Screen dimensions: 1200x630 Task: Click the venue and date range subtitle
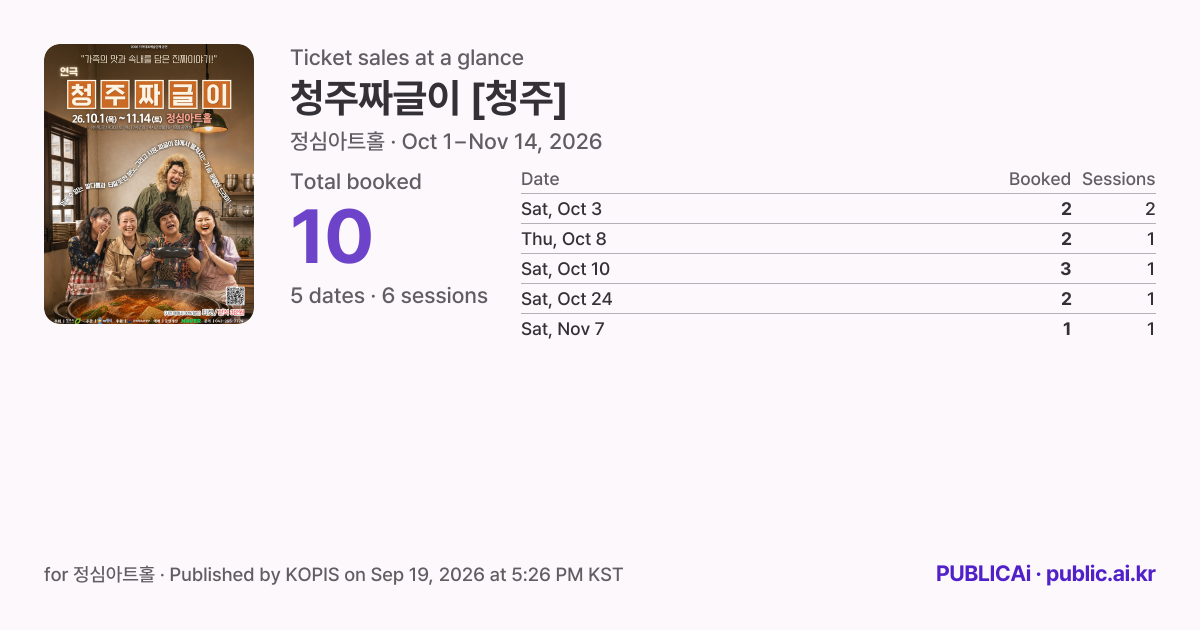[x=446, y=142]
